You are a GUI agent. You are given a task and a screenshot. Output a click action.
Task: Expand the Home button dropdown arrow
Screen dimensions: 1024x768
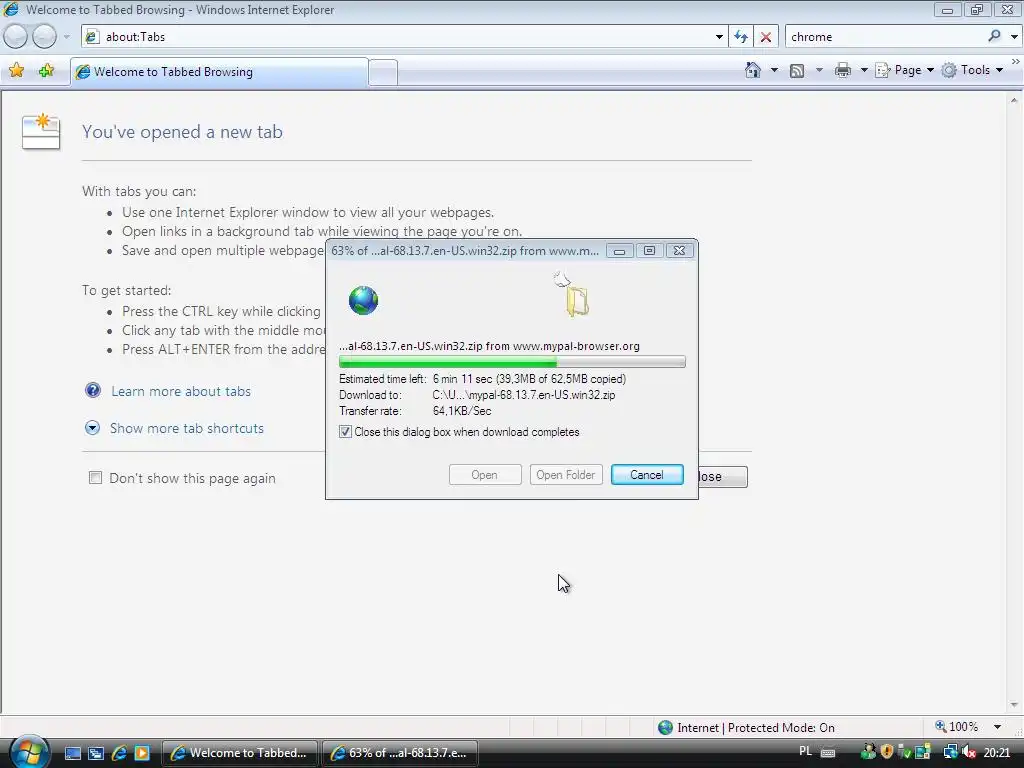click(775, 70)
